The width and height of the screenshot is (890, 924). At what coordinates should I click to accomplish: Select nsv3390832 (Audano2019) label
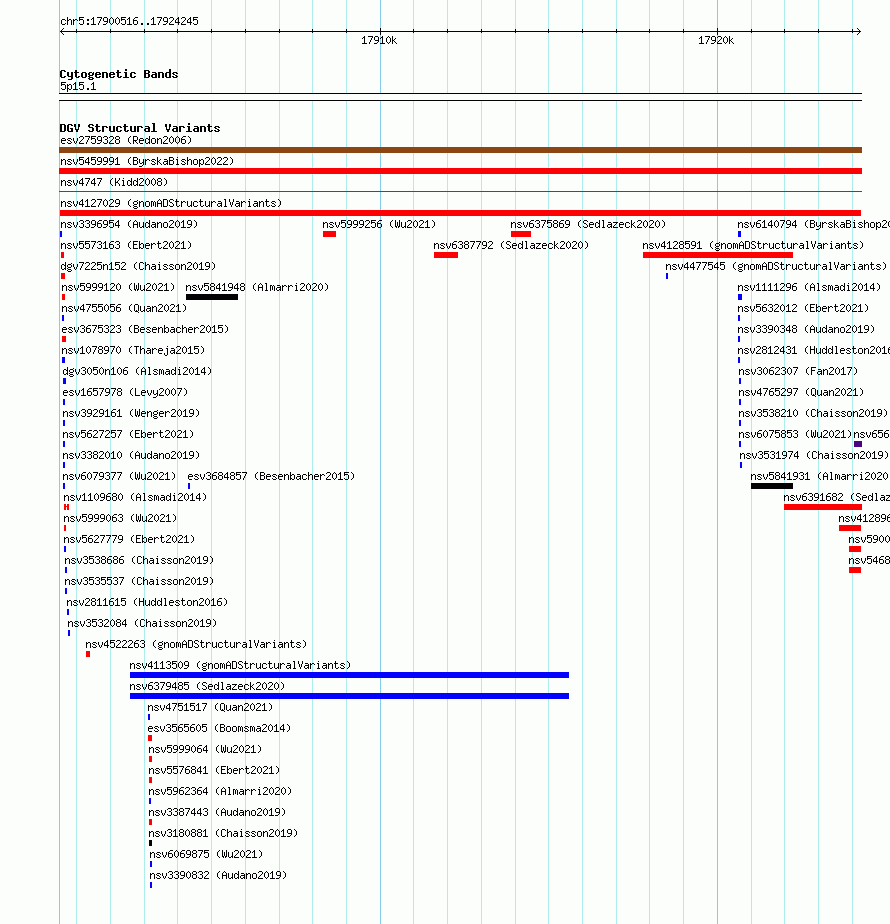218,876
